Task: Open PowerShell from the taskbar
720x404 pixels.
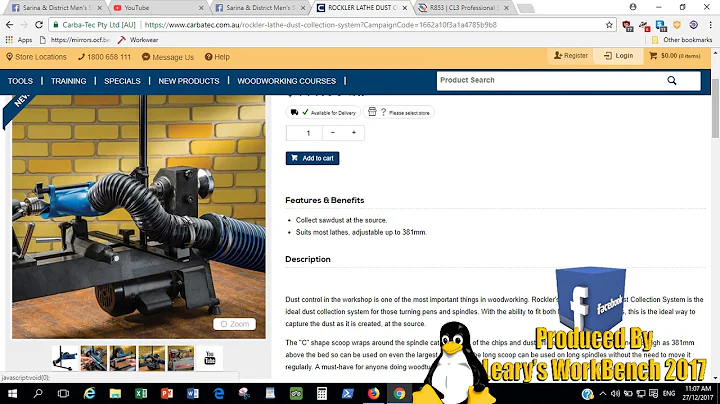Action: click(x=348, y=393)
